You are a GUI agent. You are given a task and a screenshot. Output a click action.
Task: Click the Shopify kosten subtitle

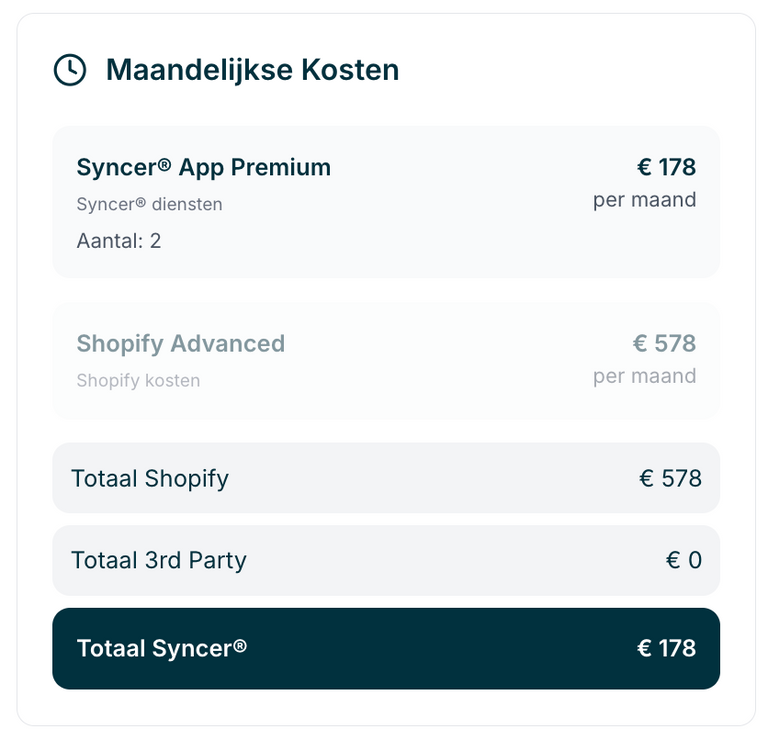138,381
